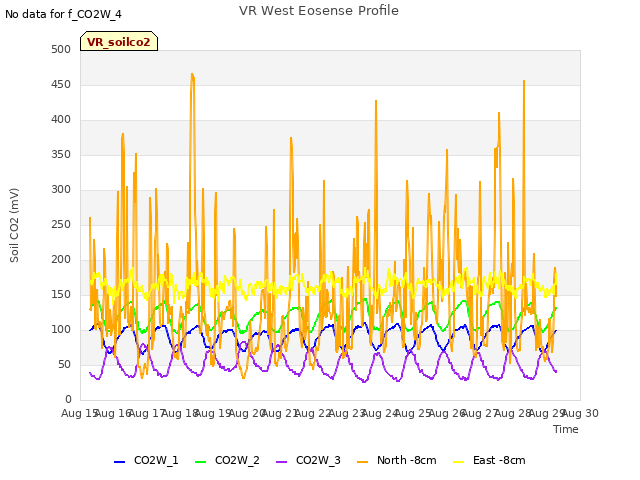Click the 250 y-axis tick label
Image resolution: width=640 pixels, height=480 pixels.
61,224
